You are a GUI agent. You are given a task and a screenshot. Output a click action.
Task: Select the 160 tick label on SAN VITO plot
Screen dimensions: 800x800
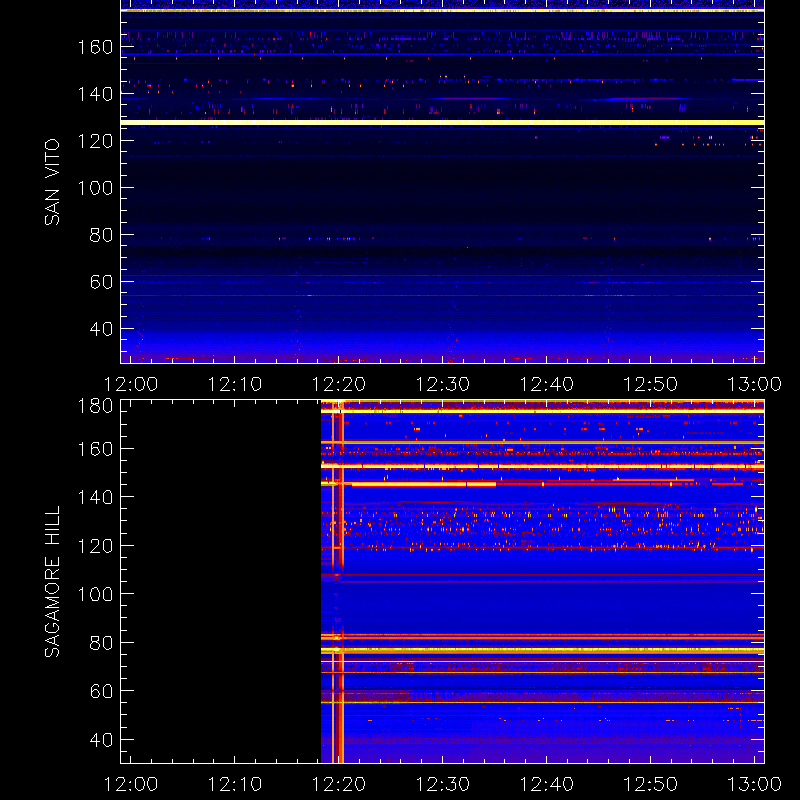[95, 47]
